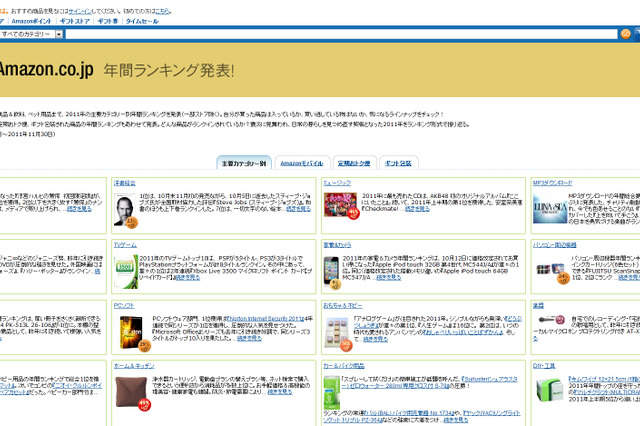This screenshot has height=426, width=640.
Task: Open the iPod touch product thumbnail
Action: [x=331, y=270]
